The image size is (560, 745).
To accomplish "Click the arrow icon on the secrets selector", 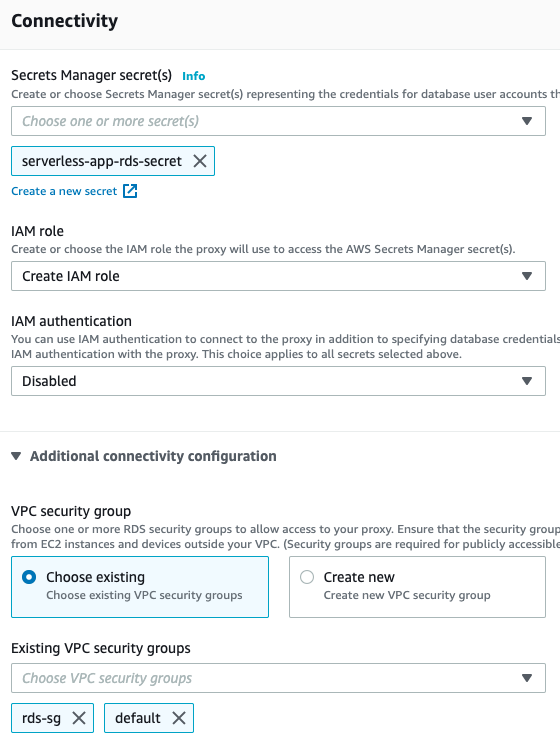I will coord(527,121).
